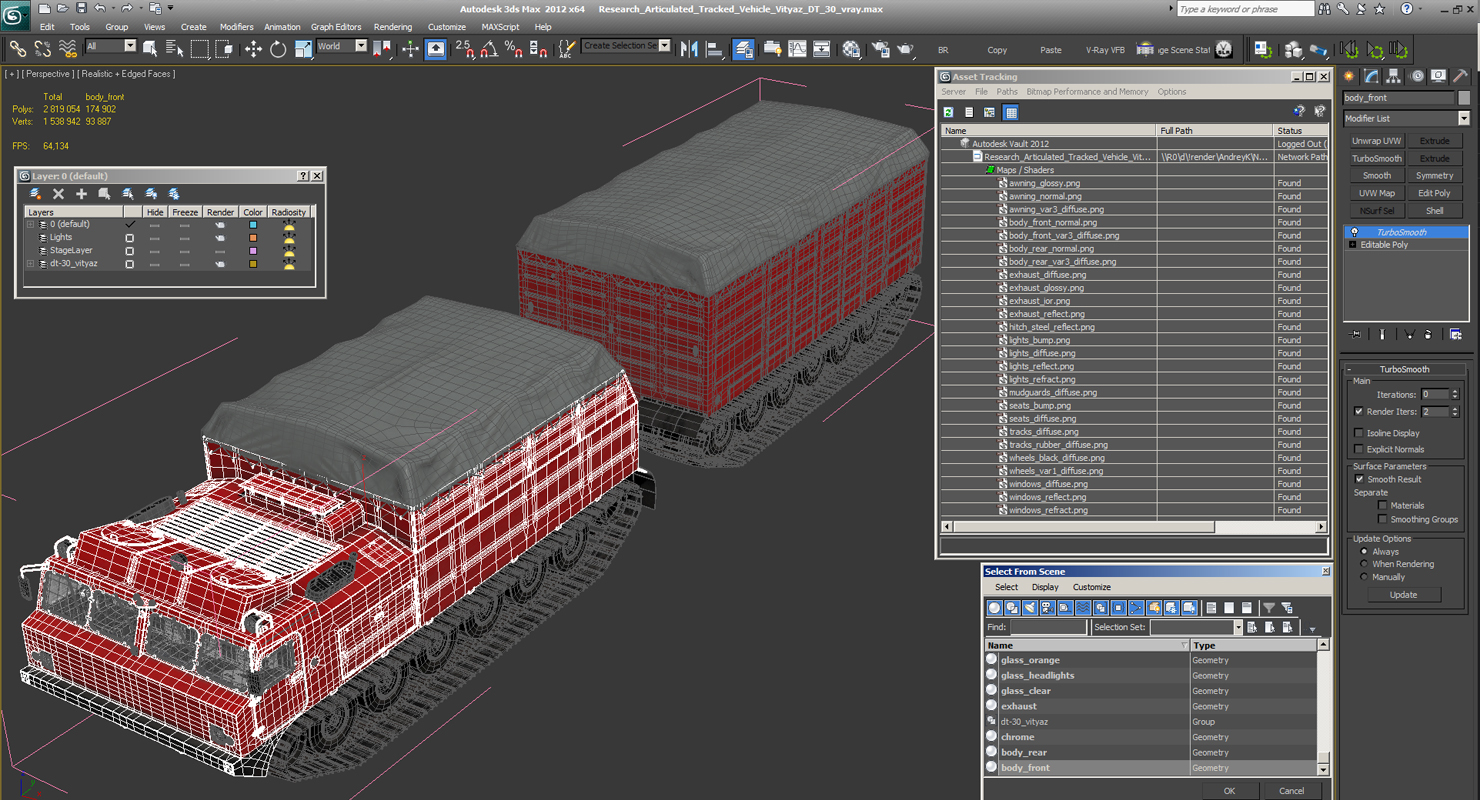The width and height of the screenshot is (1480, 800).
Task: Click the Find input field in Select From Scene
Action: [1048, 627]
